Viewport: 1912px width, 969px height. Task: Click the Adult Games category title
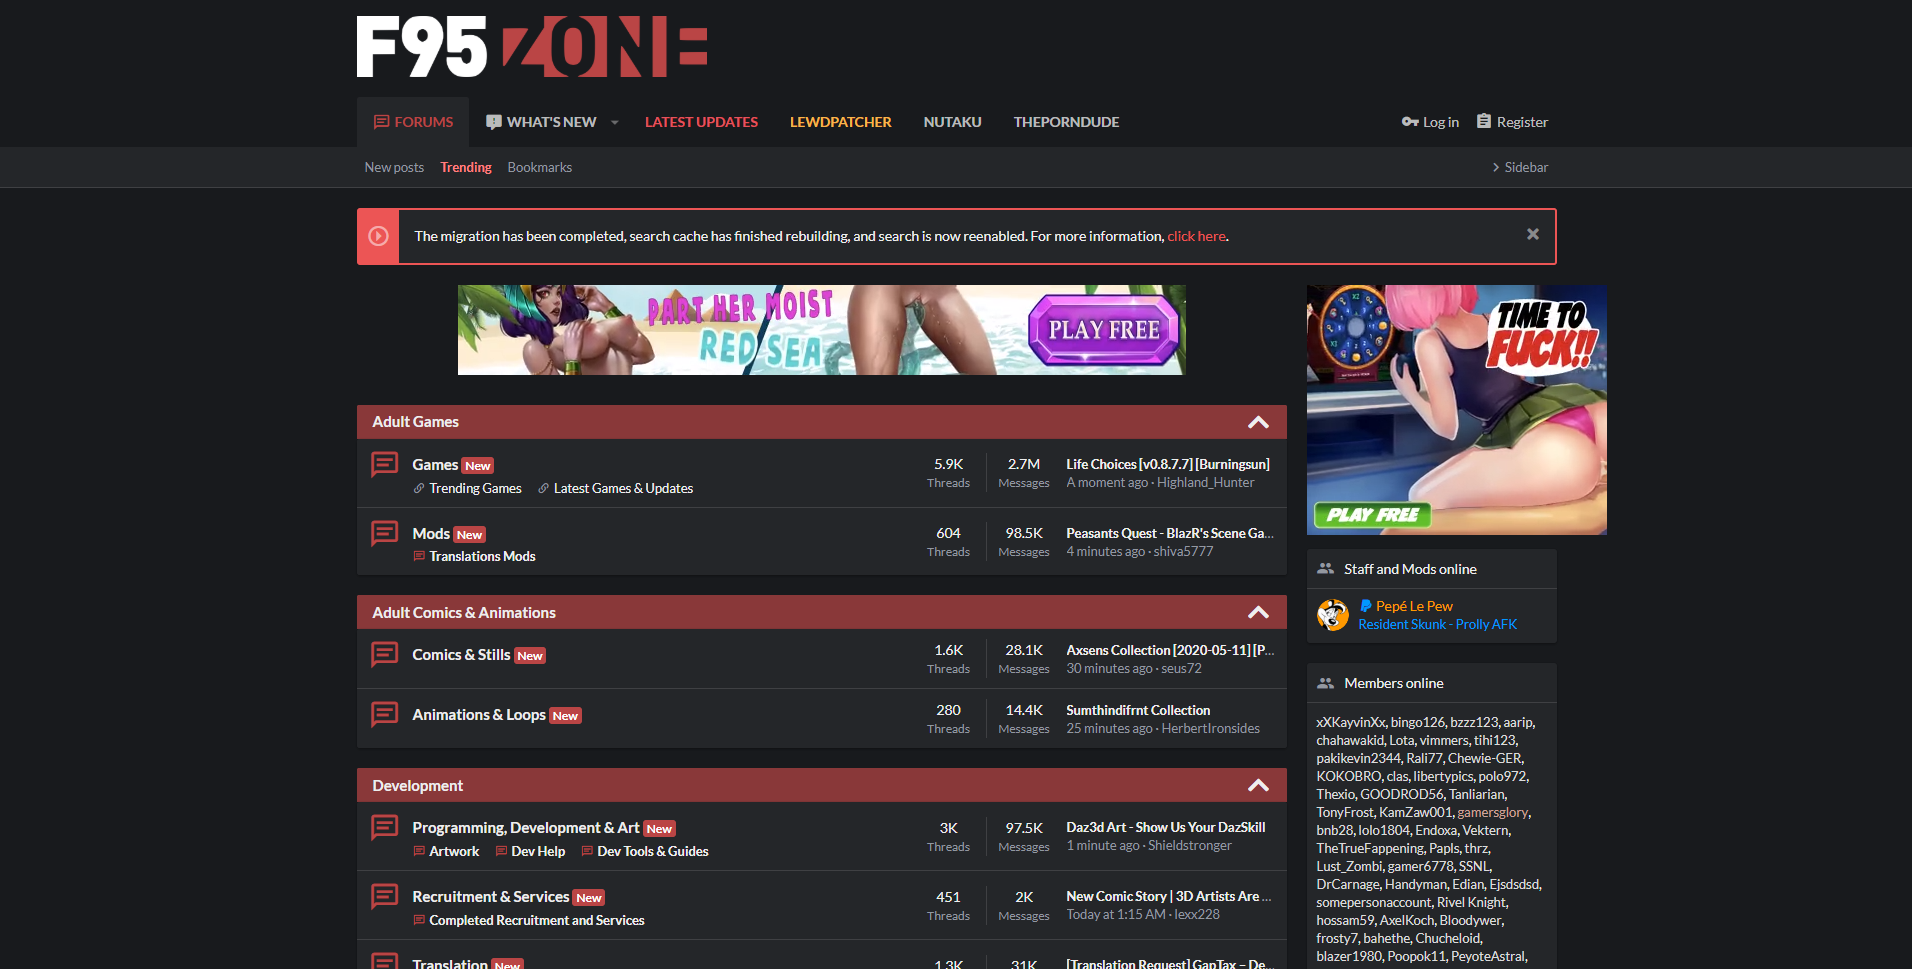[415, 422]
